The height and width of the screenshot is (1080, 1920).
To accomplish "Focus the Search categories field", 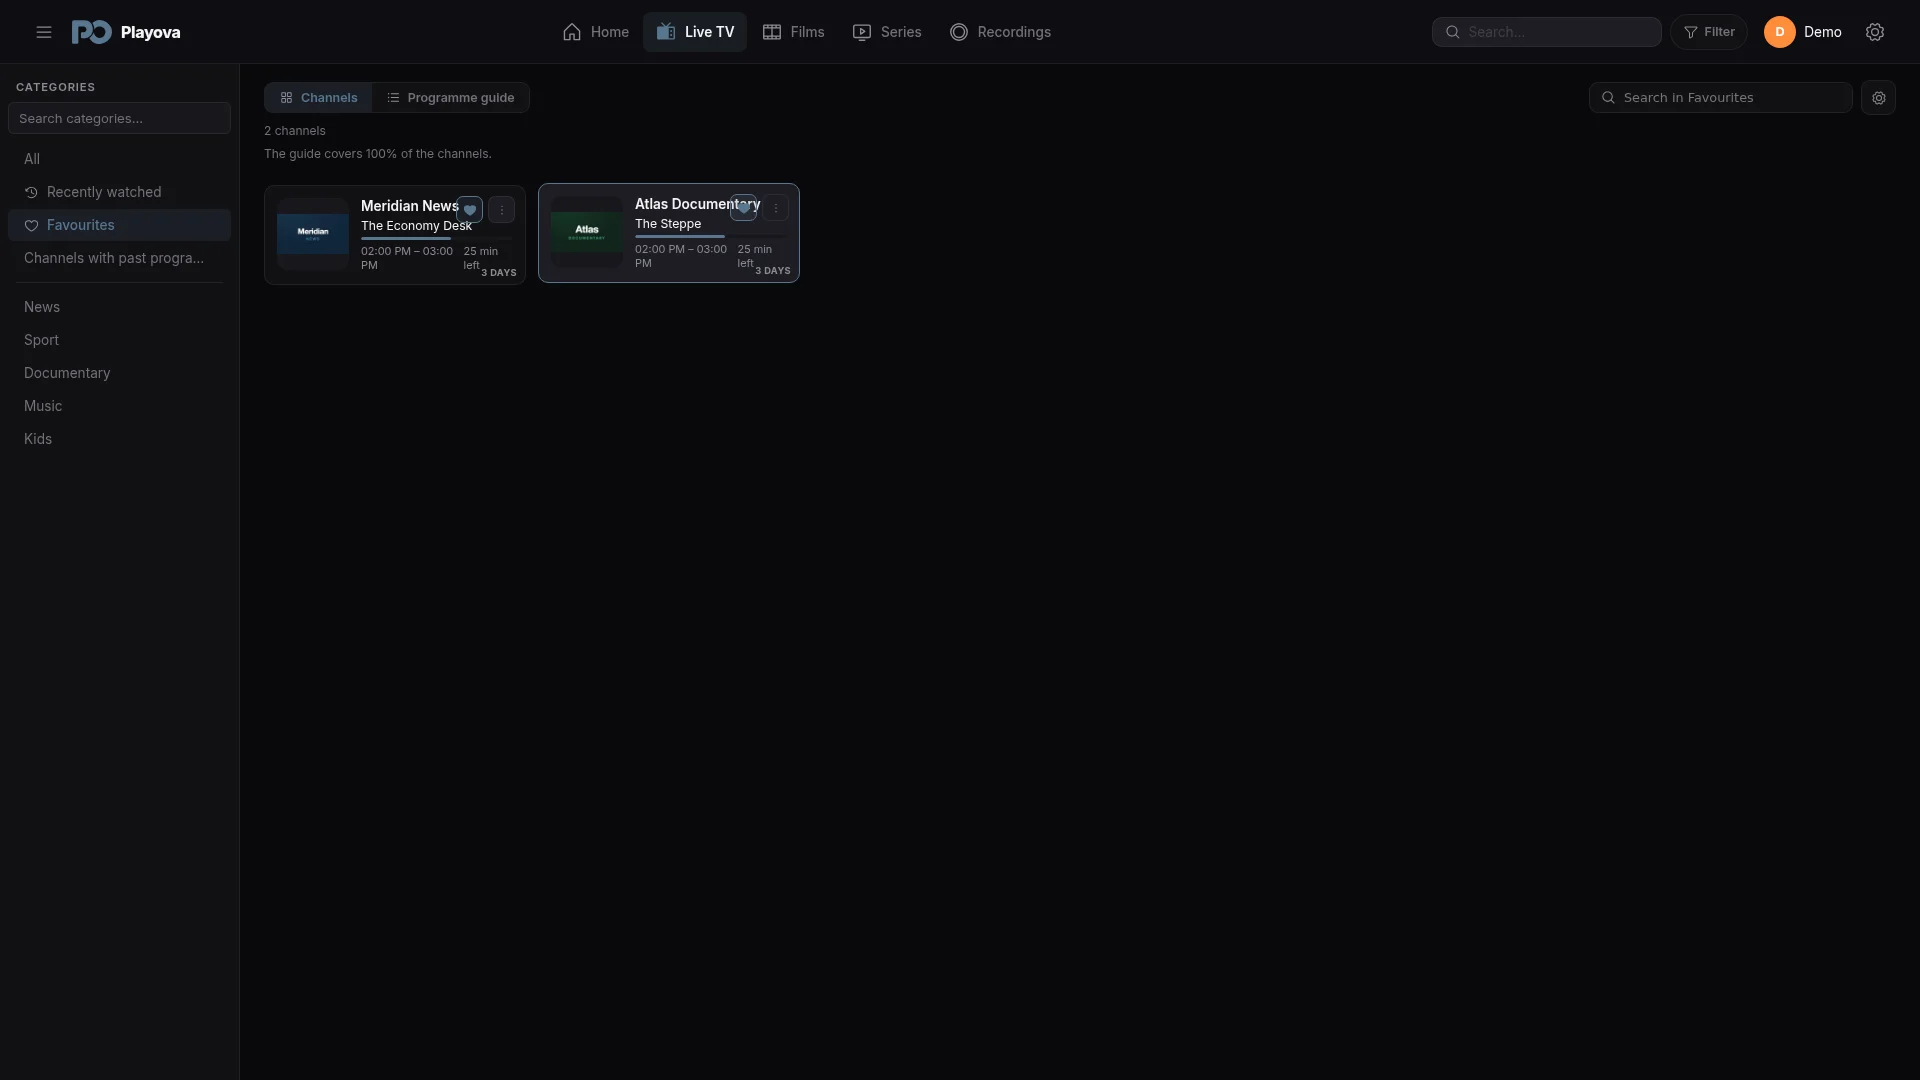I will pyautogui.click(x=119, y=118).
